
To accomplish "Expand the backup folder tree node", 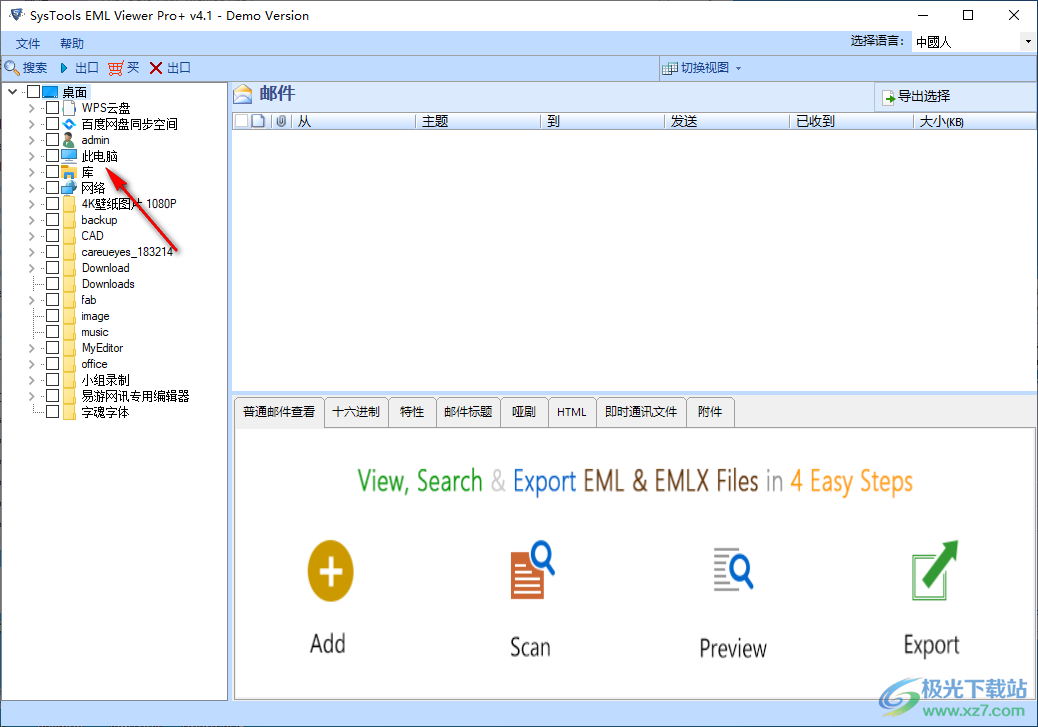I will [x=30, y=220].
